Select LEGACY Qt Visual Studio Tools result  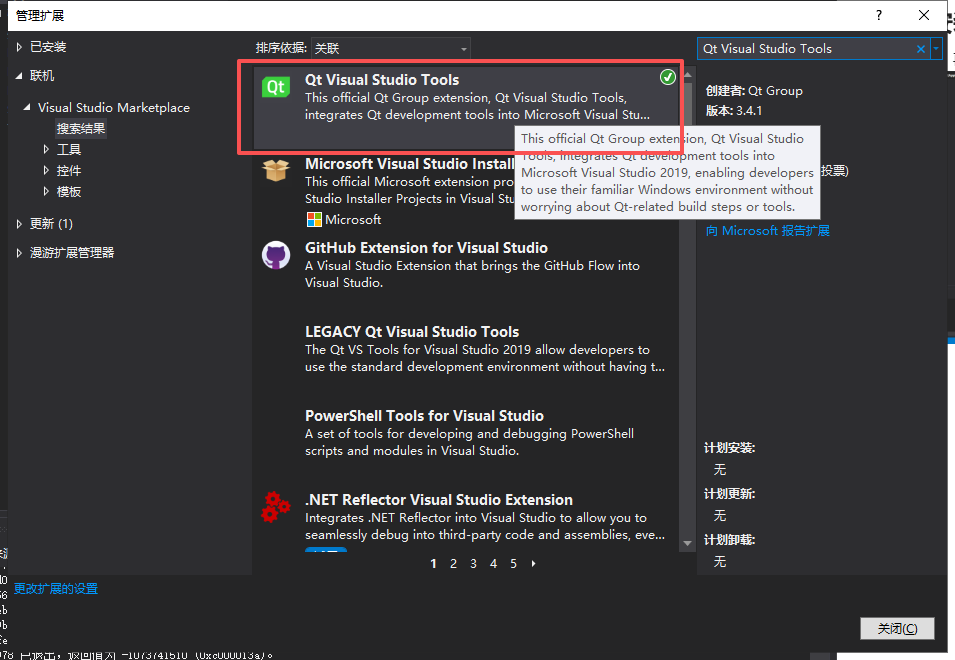412,332
